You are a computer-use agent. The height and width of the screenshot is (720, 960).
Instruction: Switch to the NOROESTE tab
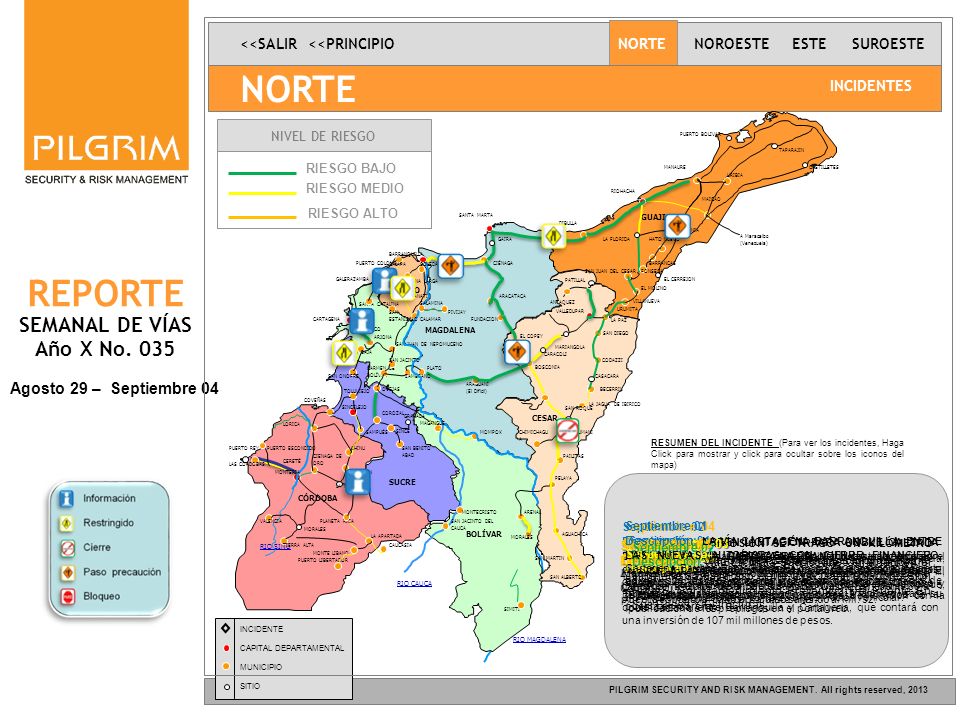pos(731,43)
